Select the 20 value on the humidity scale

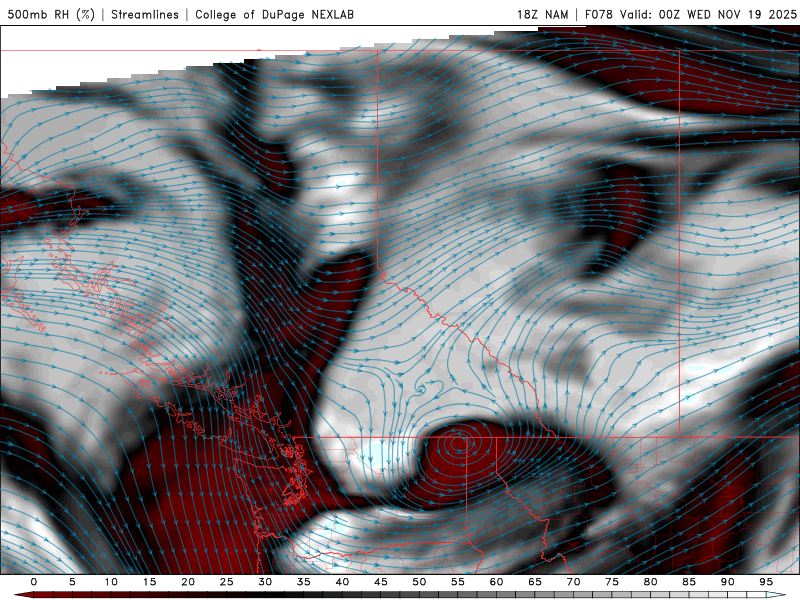pyautogui.click(x=188, y=582)
